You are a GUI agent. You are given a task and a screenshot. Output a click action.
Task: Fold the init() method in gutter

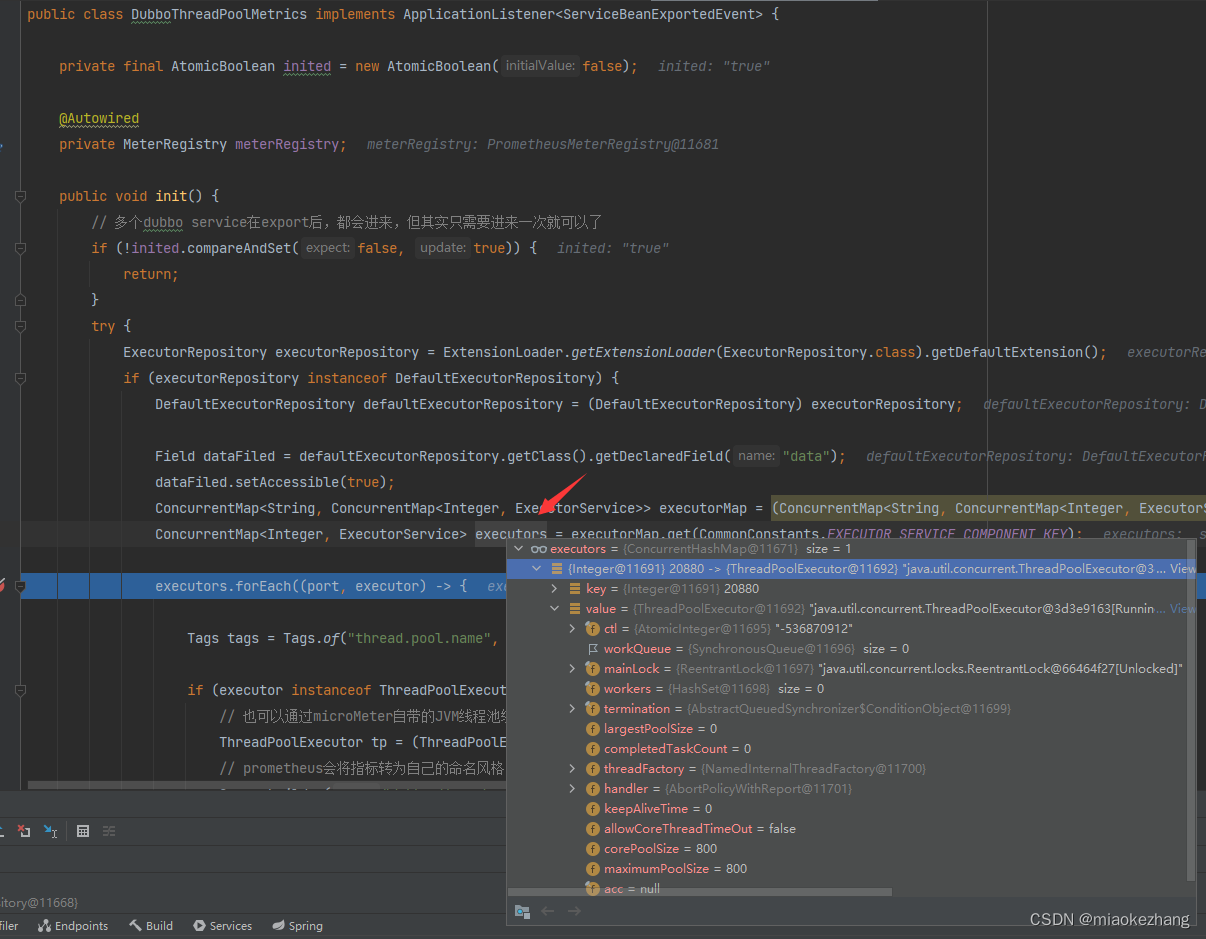[x=20, y=196]
